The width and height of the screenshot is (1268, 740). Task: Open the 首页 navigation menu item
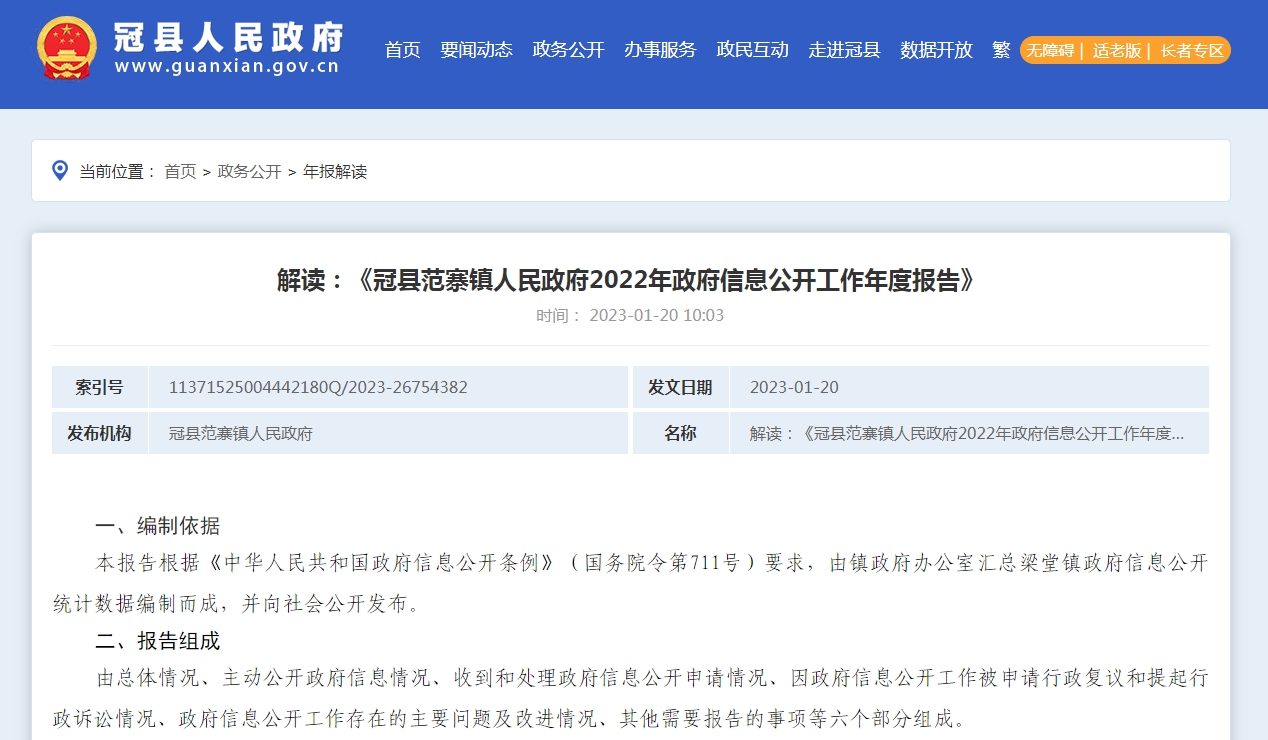[x=403, y=50]
